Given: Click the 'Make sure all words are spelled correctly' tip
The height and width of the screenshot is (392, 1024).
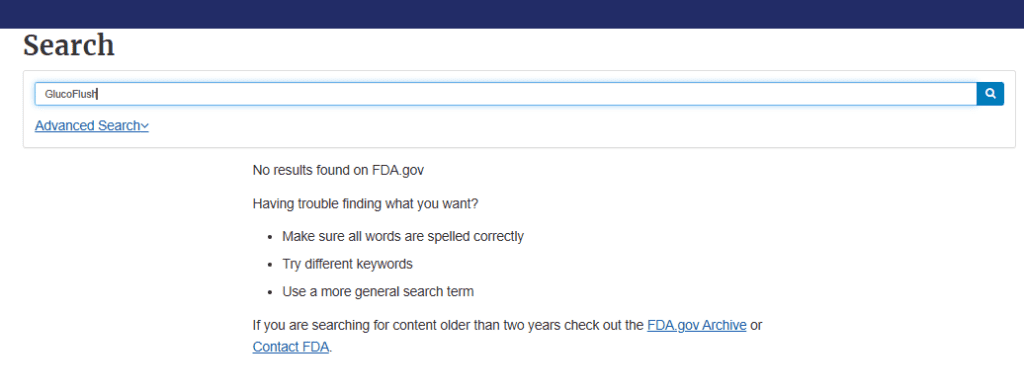Looking at the screenshot, I should point(403,237).
